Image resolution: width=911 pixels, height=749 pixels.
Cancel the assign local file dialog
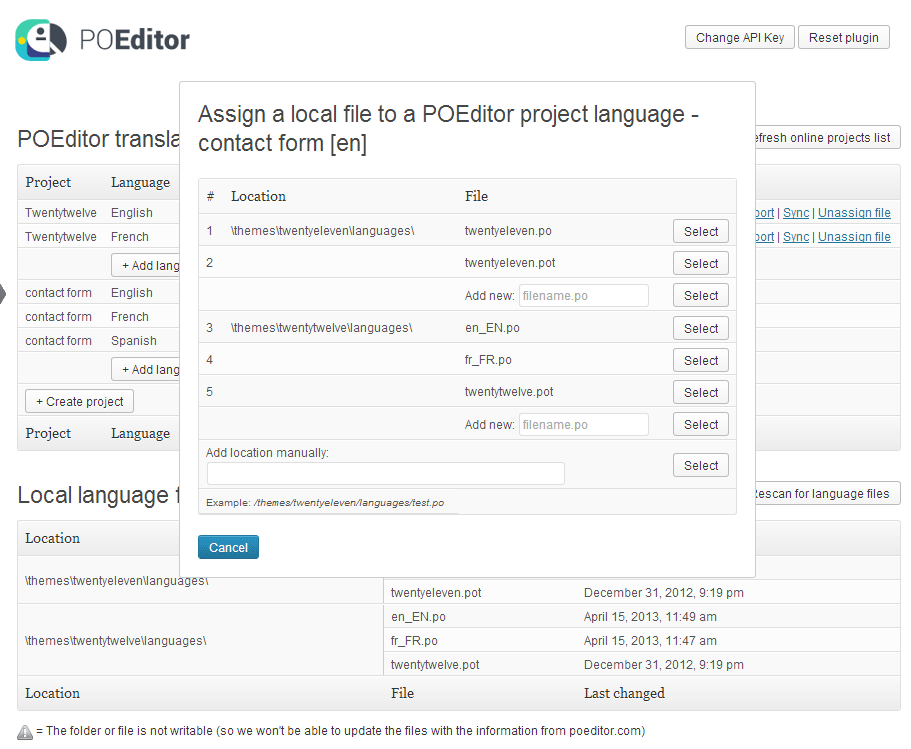228,547
